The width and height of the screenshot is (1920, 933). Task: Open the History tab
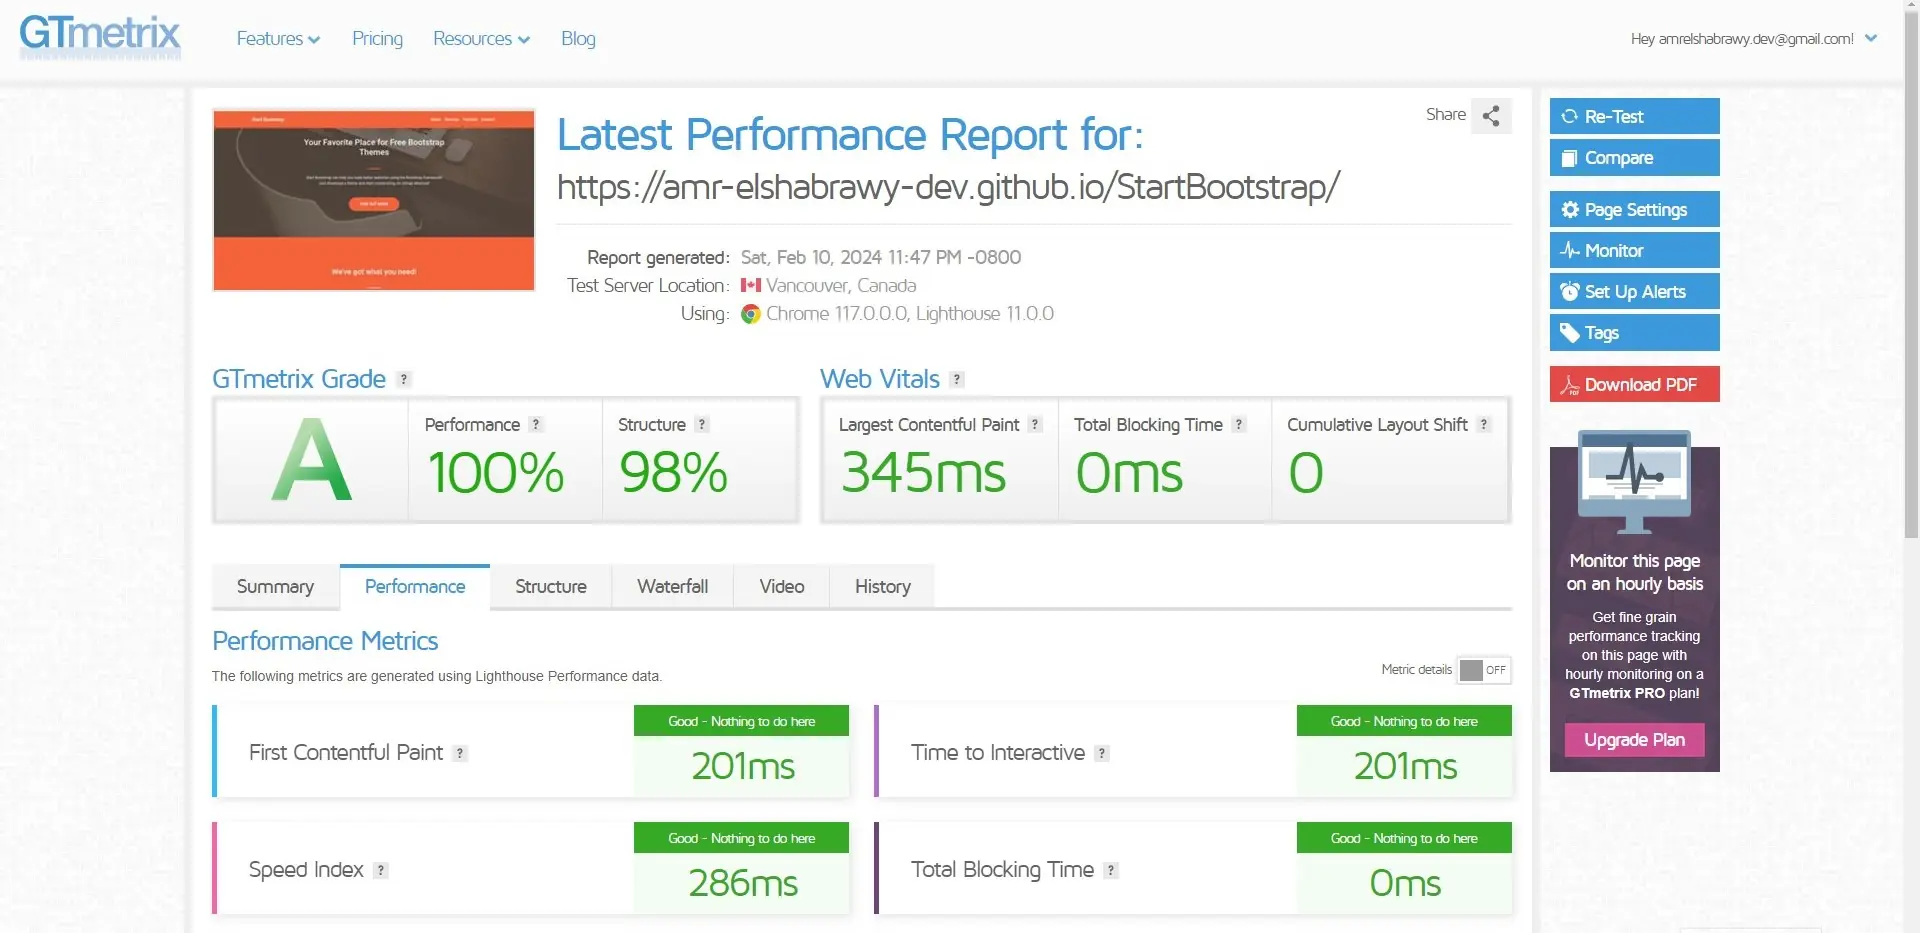pos(883,586)
